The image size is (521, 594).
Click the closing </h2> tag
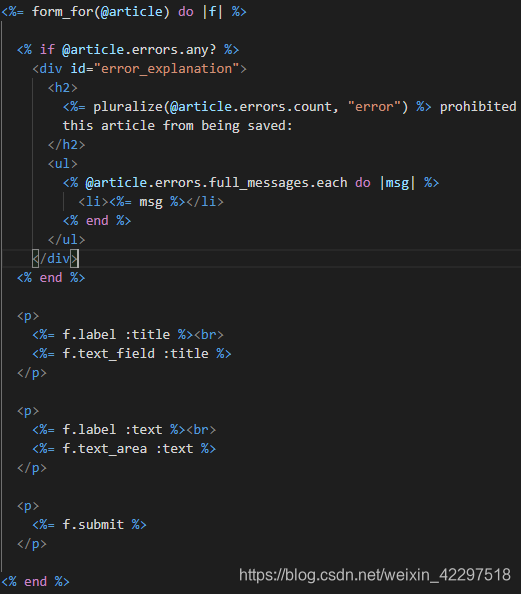(x=66, y=145)
